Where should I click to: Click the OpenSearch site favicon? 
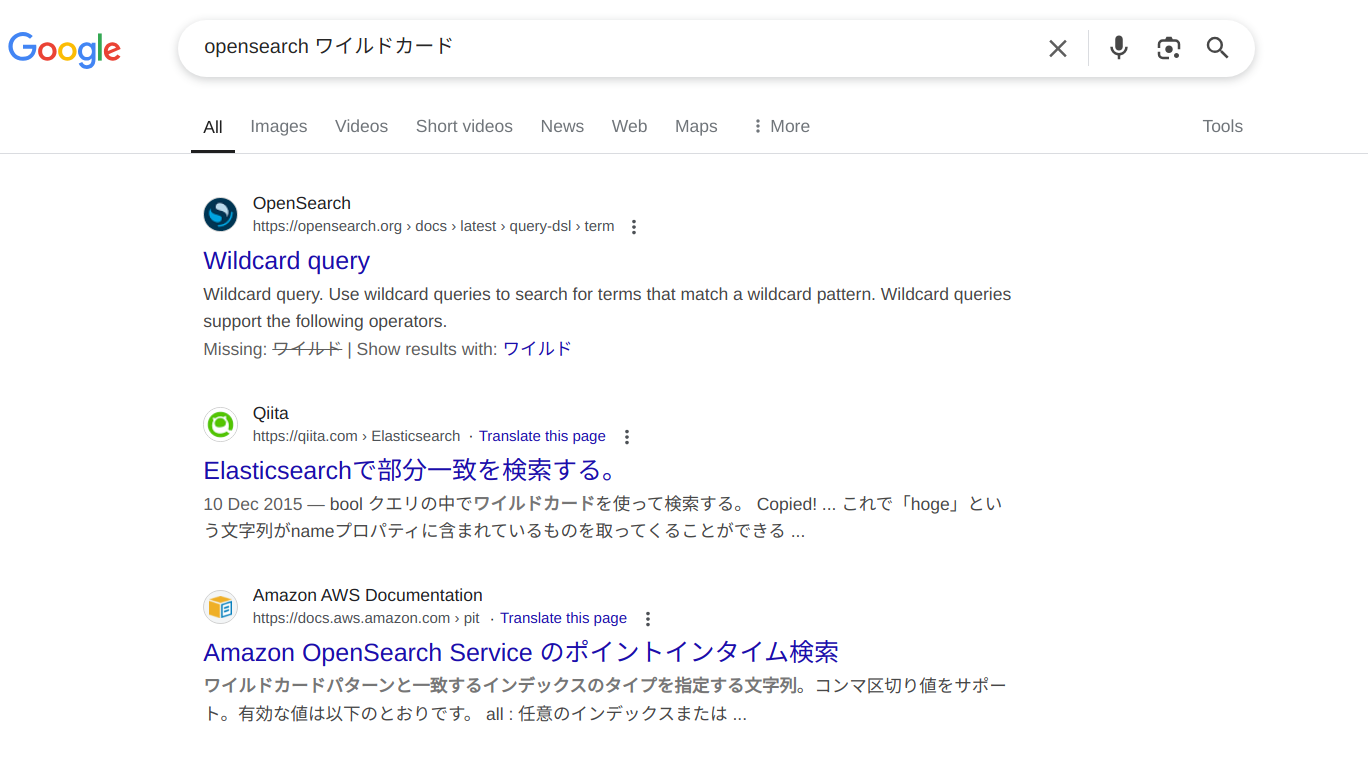pyautogui.click(x=220, y=214)
